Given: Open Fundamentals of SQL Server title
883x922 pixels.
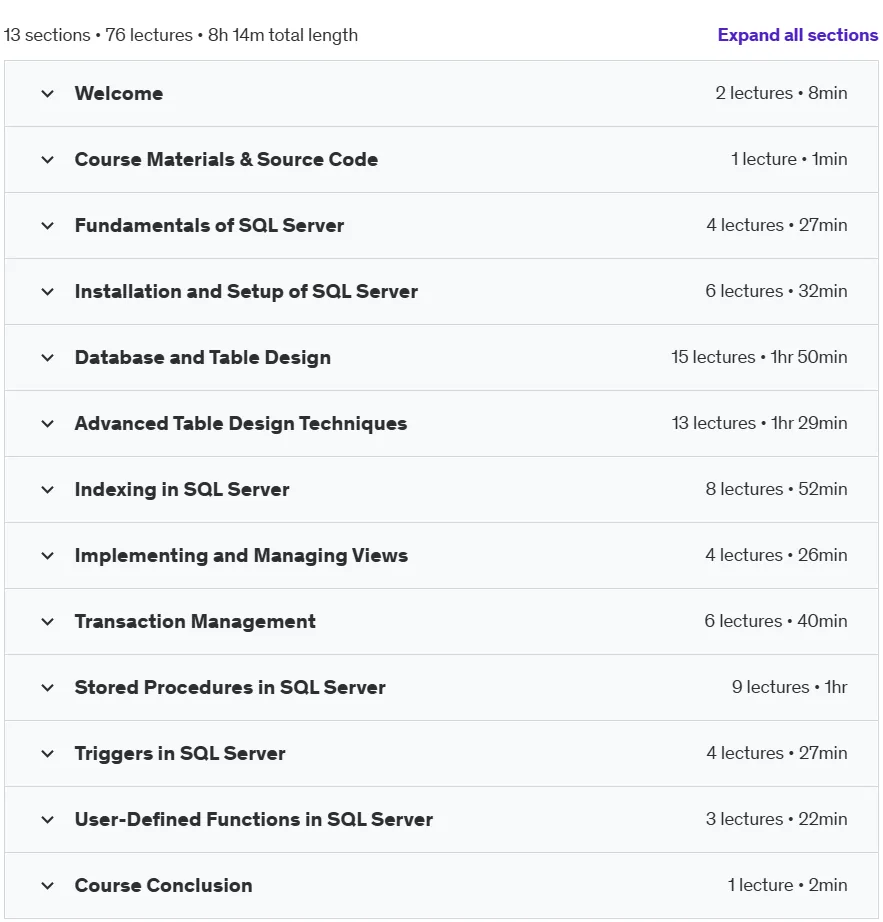Looking at the screenshot, I should (209, 226).
